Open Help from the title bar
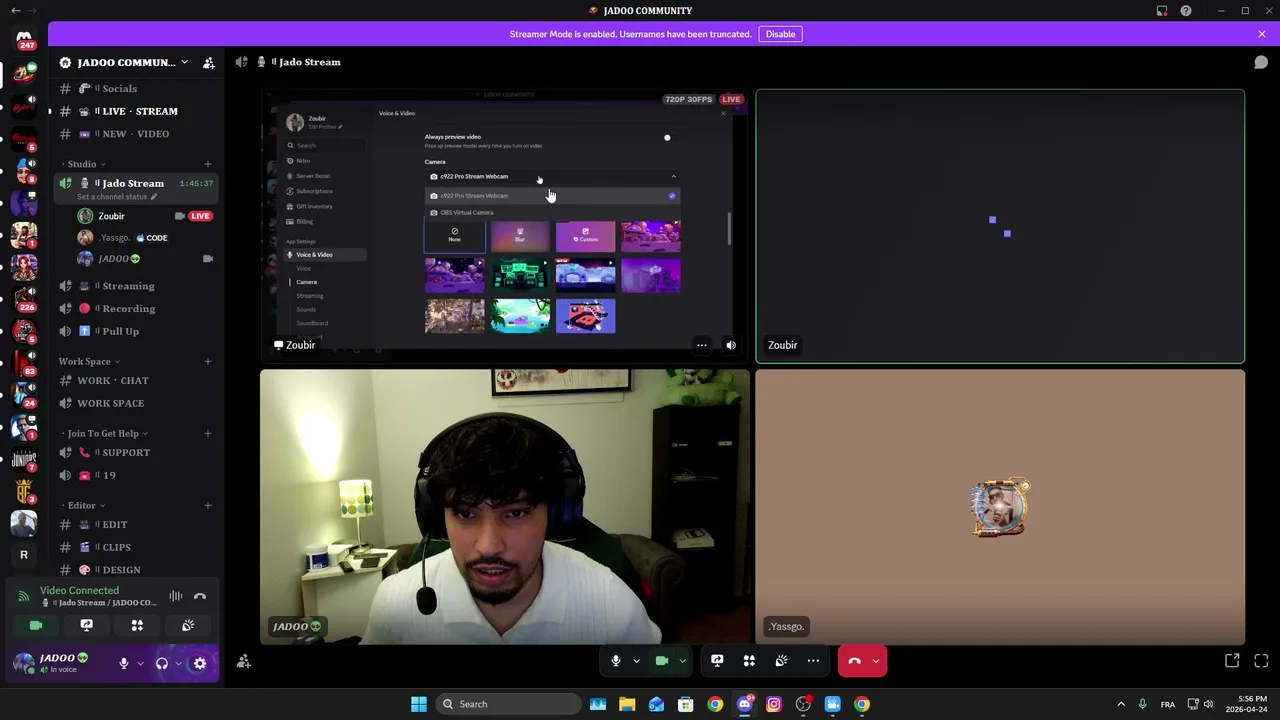This screenshot has height=720, width=1280. tap(1186, 11)
